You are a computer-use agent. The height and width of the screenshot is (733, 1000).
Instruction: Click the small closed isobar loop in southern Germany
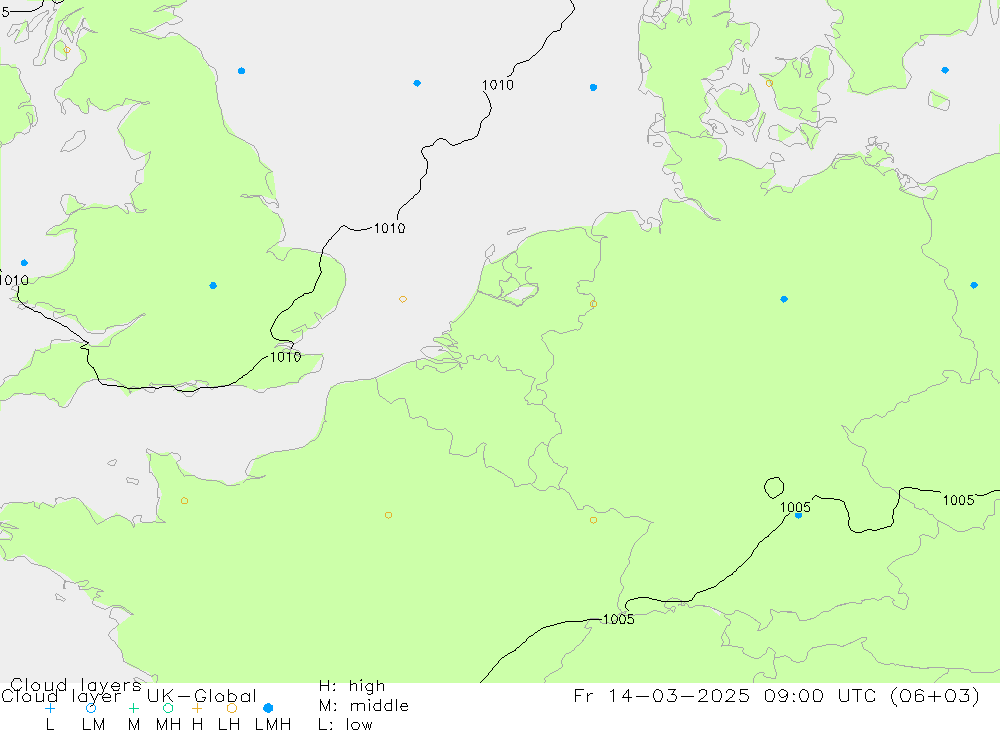coord(774,488)
